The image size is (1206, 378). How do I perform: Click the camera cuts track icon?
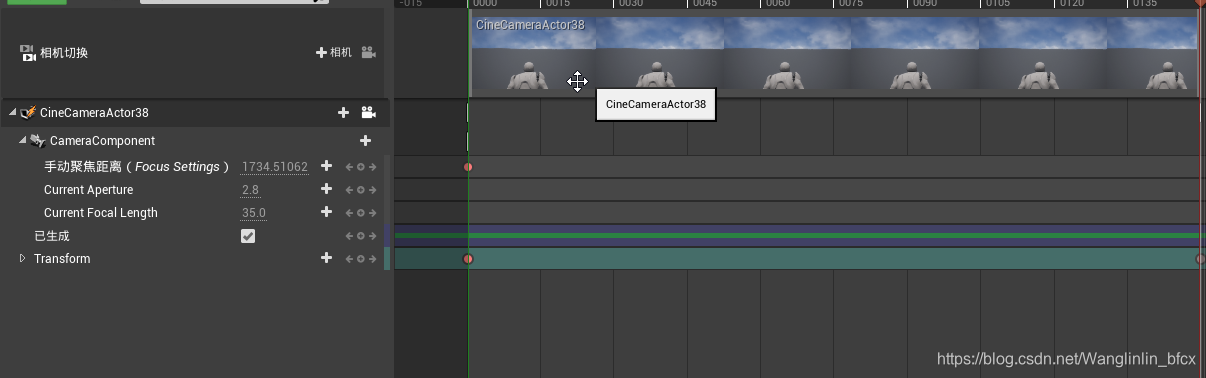click(x=28, y=52)
